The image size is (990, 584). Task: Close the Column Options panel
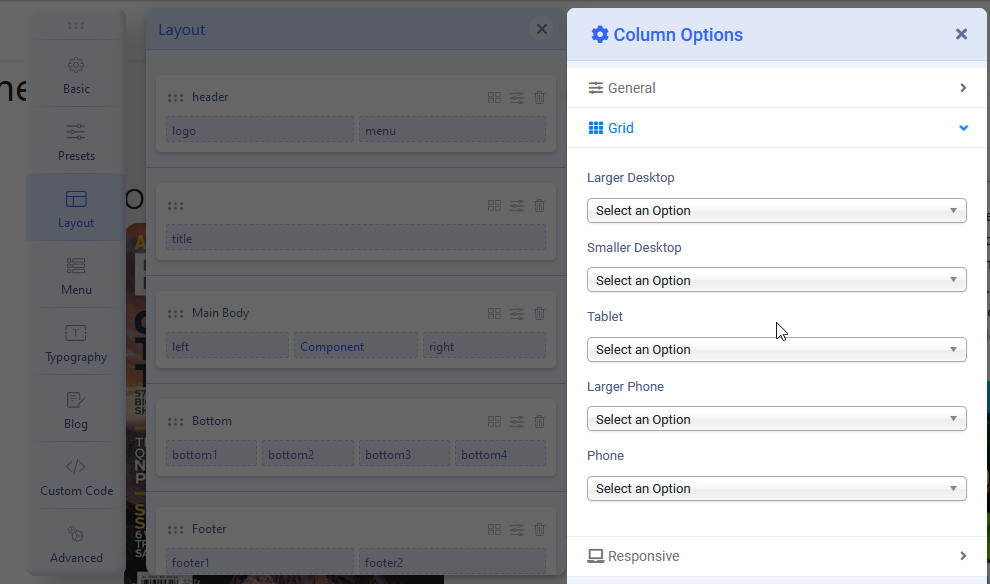tap(961, 34)
